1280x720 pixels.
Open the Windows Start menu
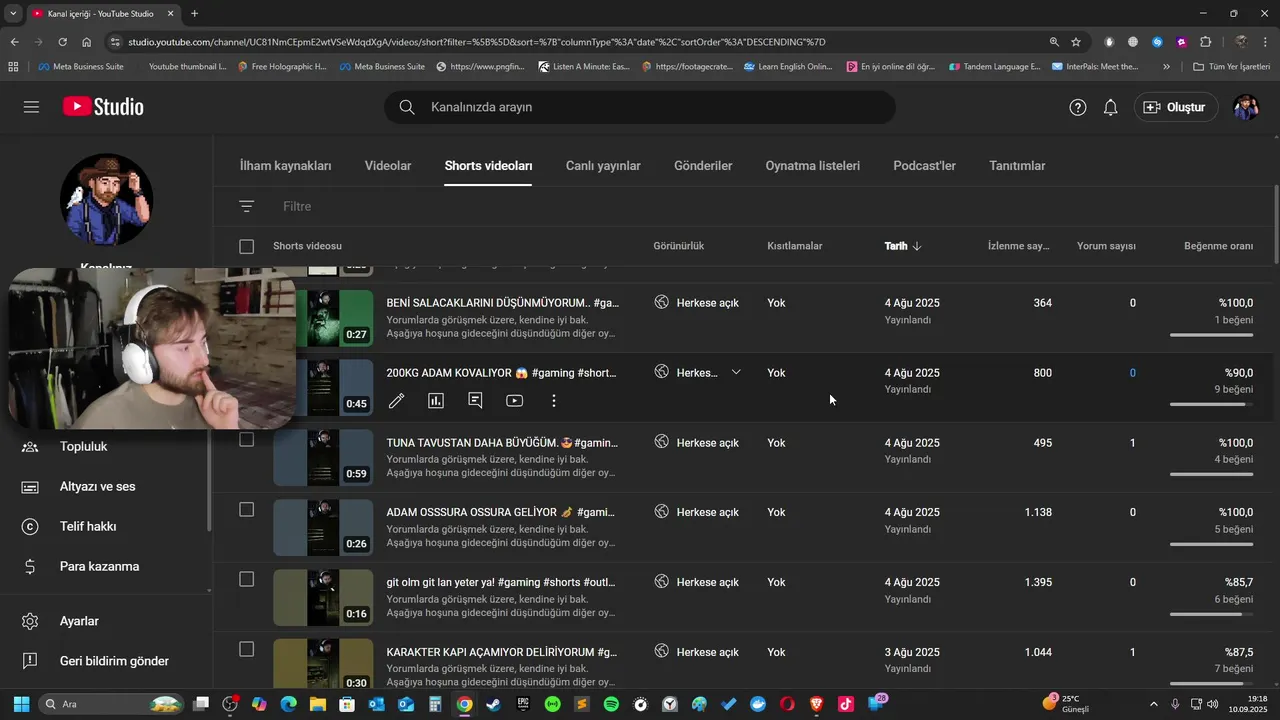21,704
